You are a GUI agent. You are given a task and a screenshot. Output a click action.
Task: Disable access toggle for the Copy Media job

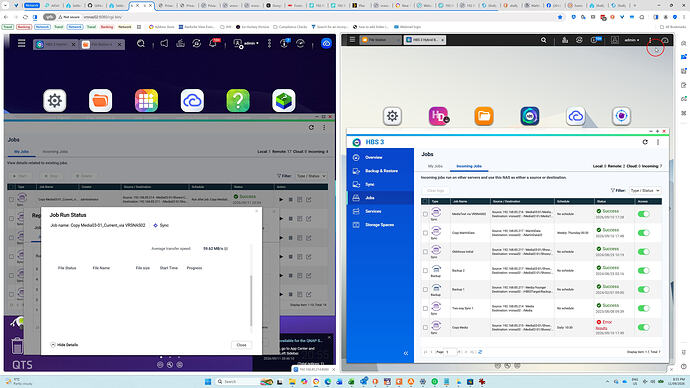643,327
